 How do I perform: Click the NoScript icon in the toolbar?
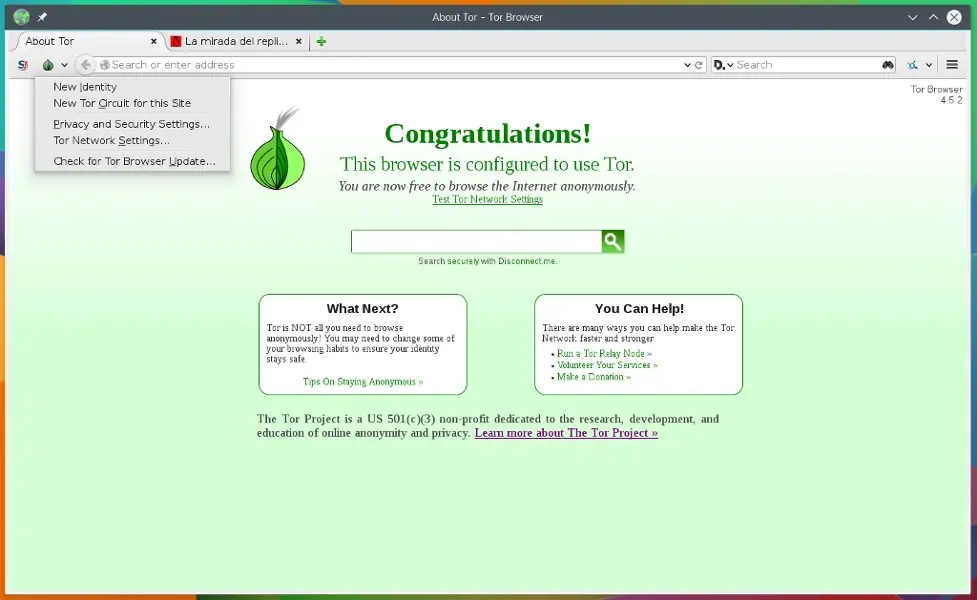point(23,65)
